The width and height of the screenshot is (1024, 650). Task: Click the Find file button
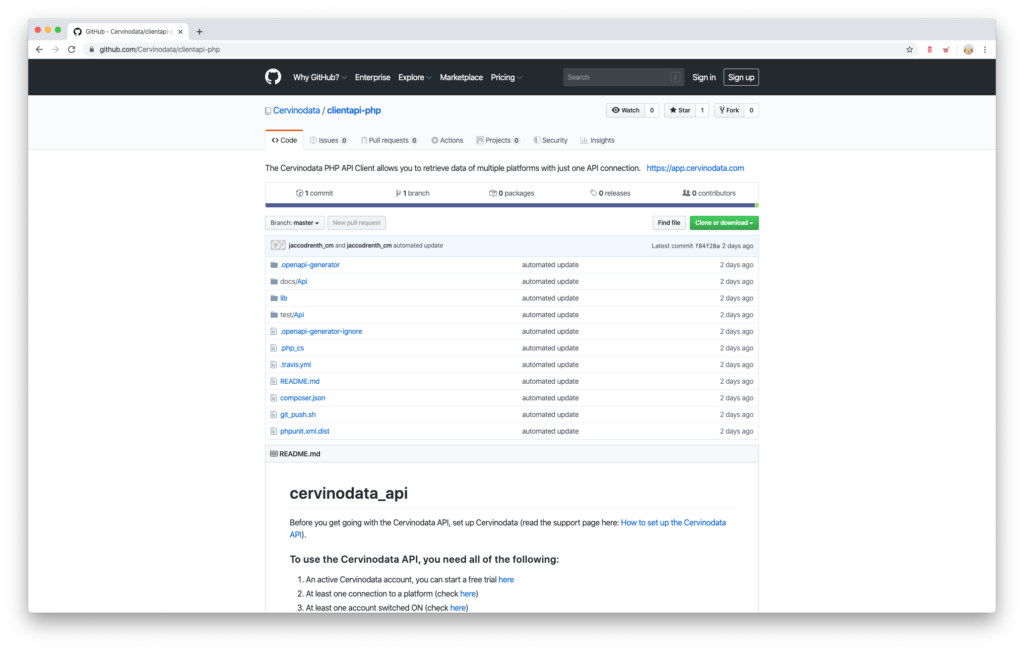coord(669,223)
